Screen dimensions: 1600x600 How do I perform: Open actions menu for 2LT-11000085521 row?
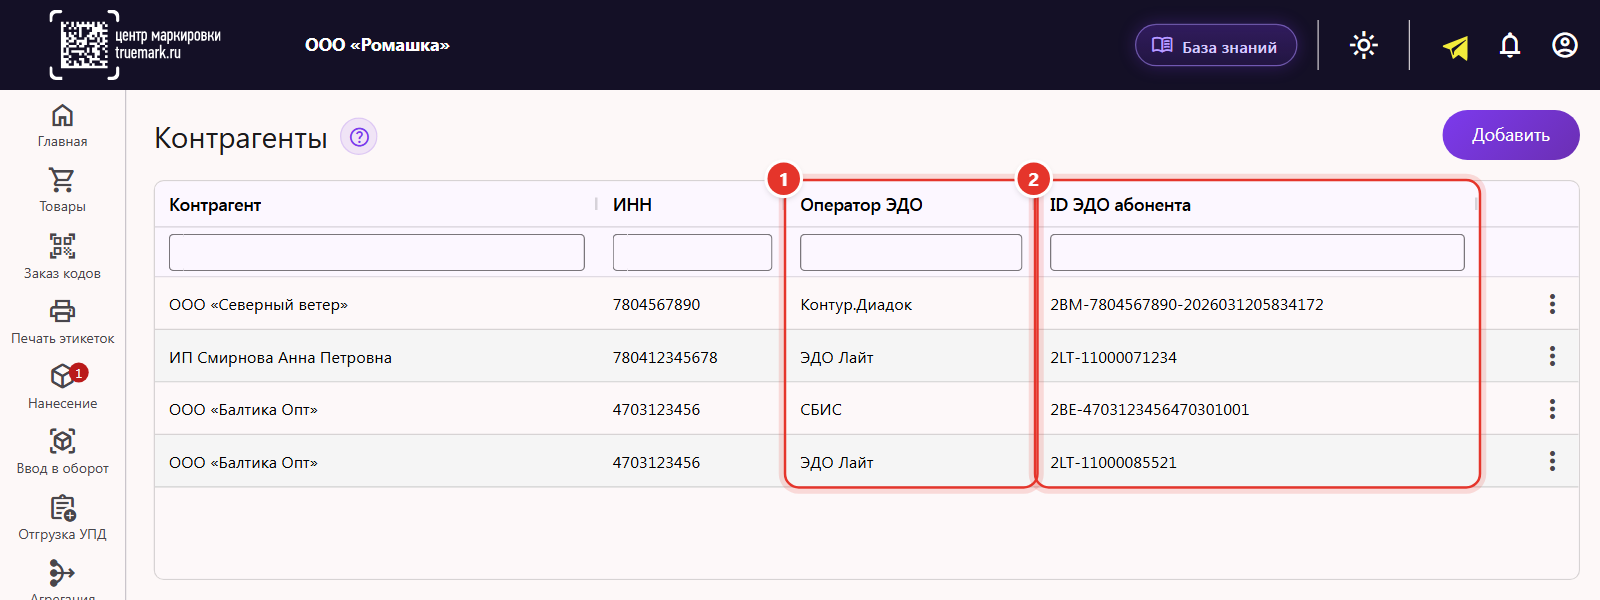[x=1552, y=461]
